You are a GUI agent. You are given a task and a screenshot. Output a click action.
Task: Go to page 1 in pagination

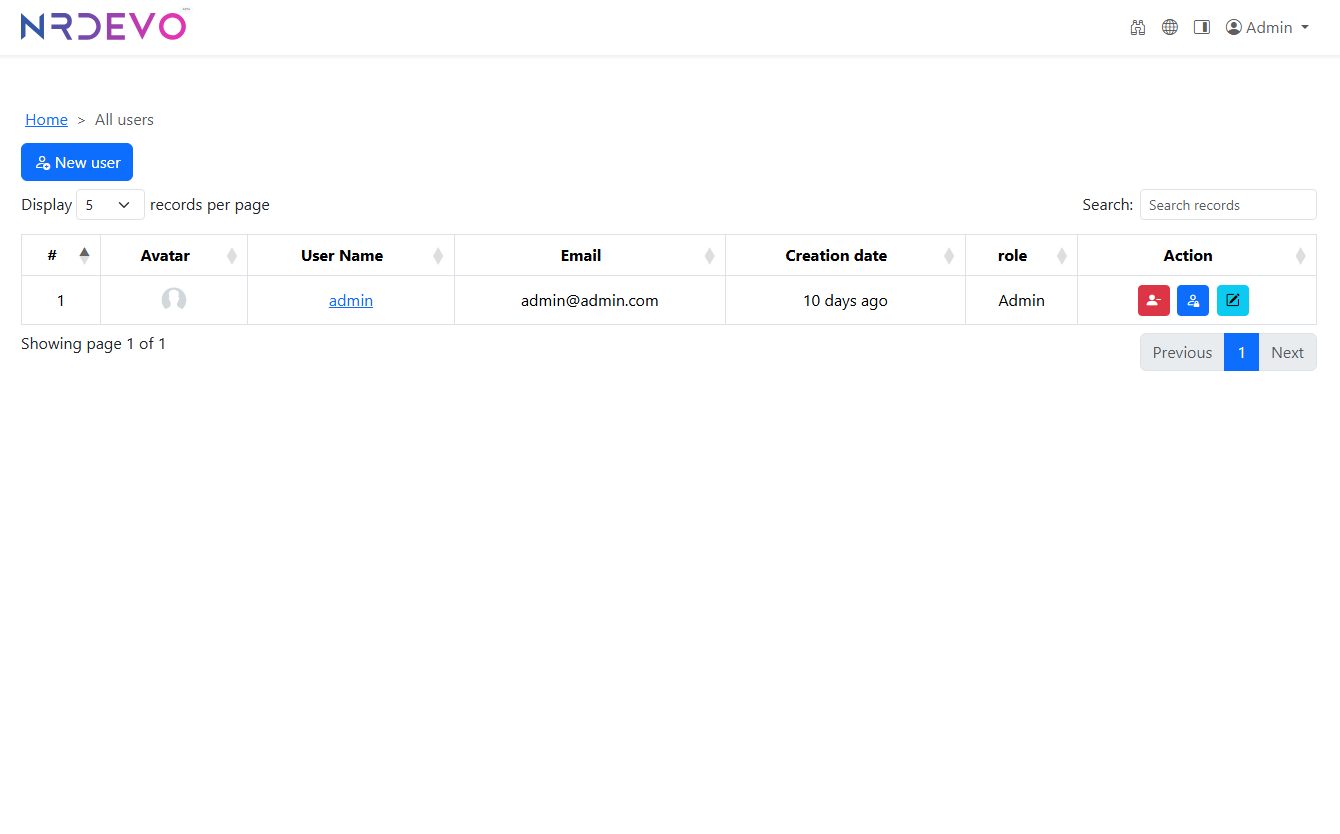point(1241,352)
